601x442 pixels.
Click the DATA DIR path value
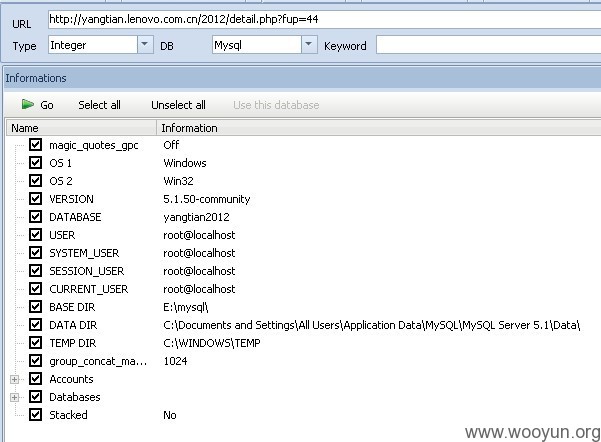tap(371, 325)
